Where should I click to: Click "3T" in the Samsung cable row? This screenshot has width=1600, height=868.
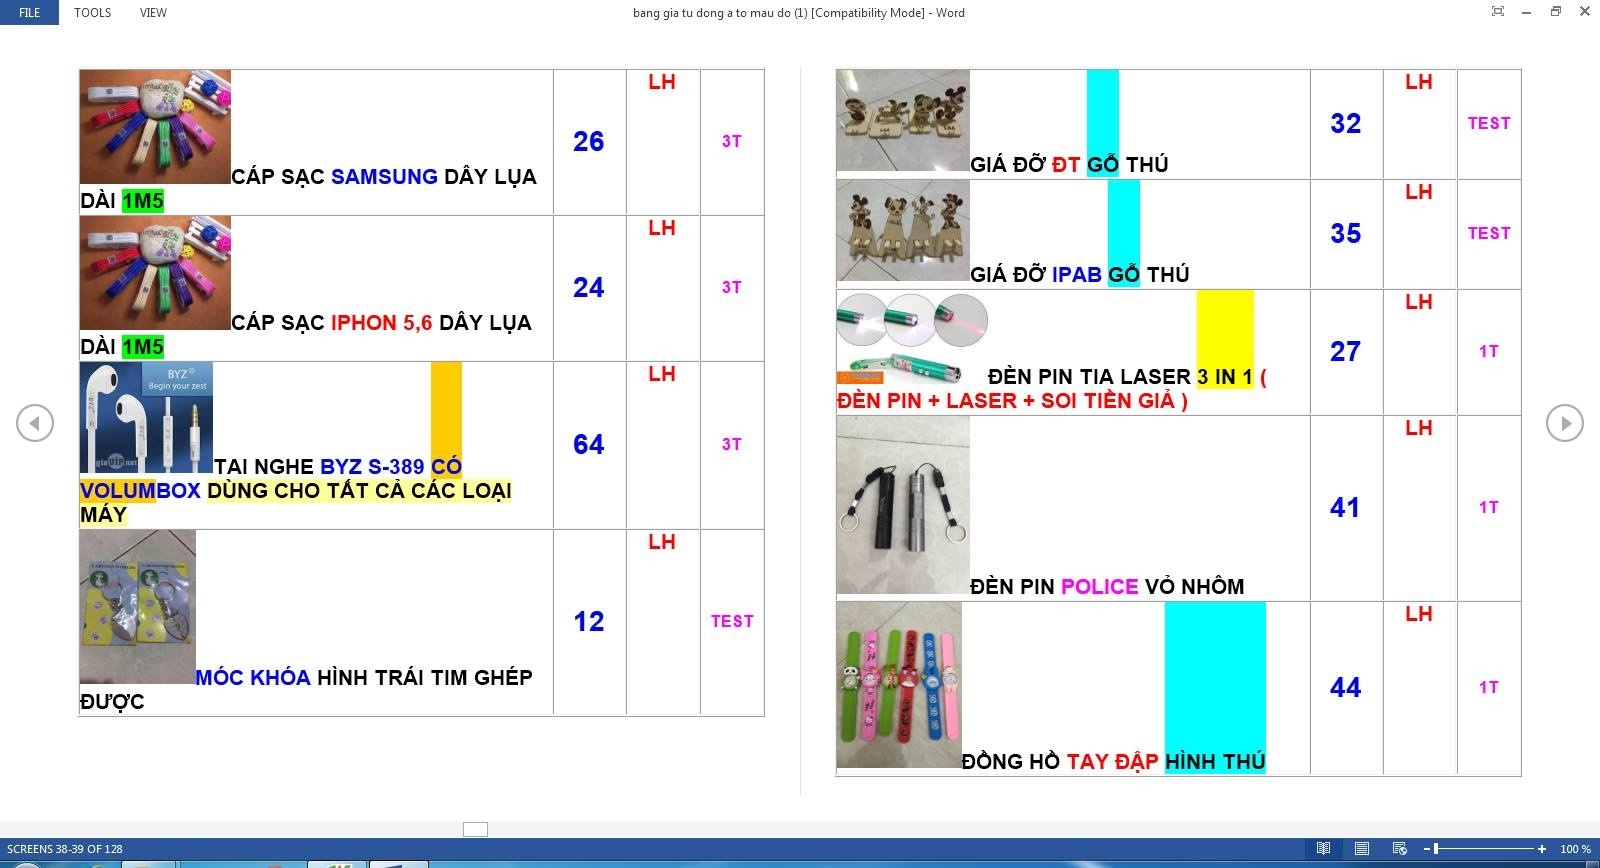[x=732, y=142]
